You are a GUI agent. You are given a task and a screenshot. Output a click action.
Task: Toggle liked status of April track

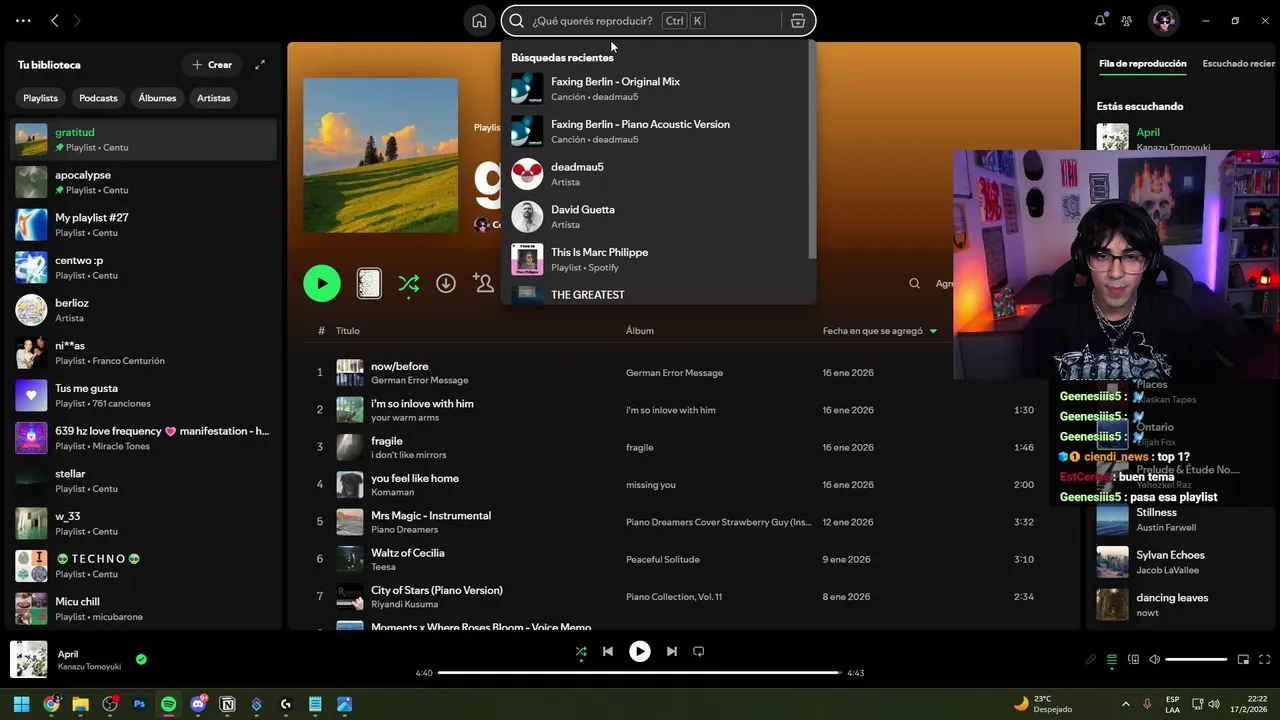[x=141, y=660]
